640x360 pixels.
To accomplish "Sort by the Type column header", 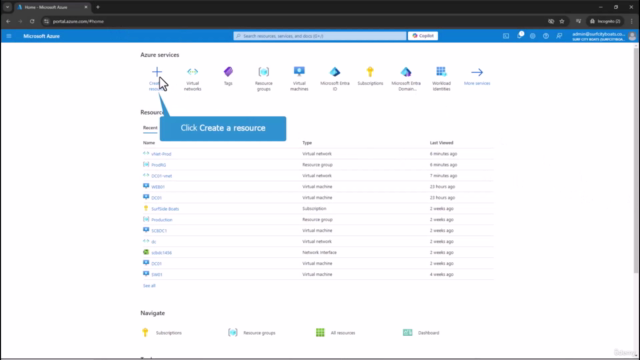I will [x=307, y=143].
